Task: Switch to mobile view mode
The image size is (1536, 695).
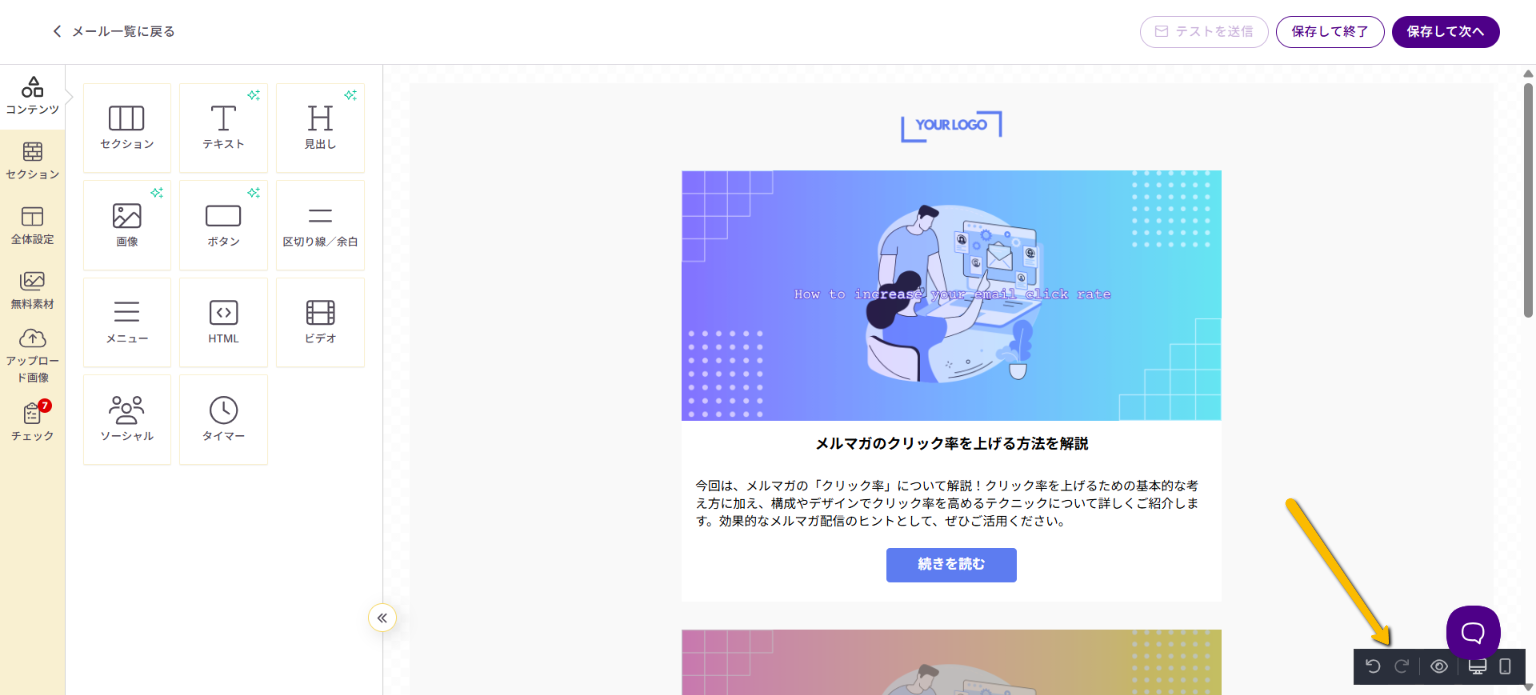Action: tap(1505, 667)
